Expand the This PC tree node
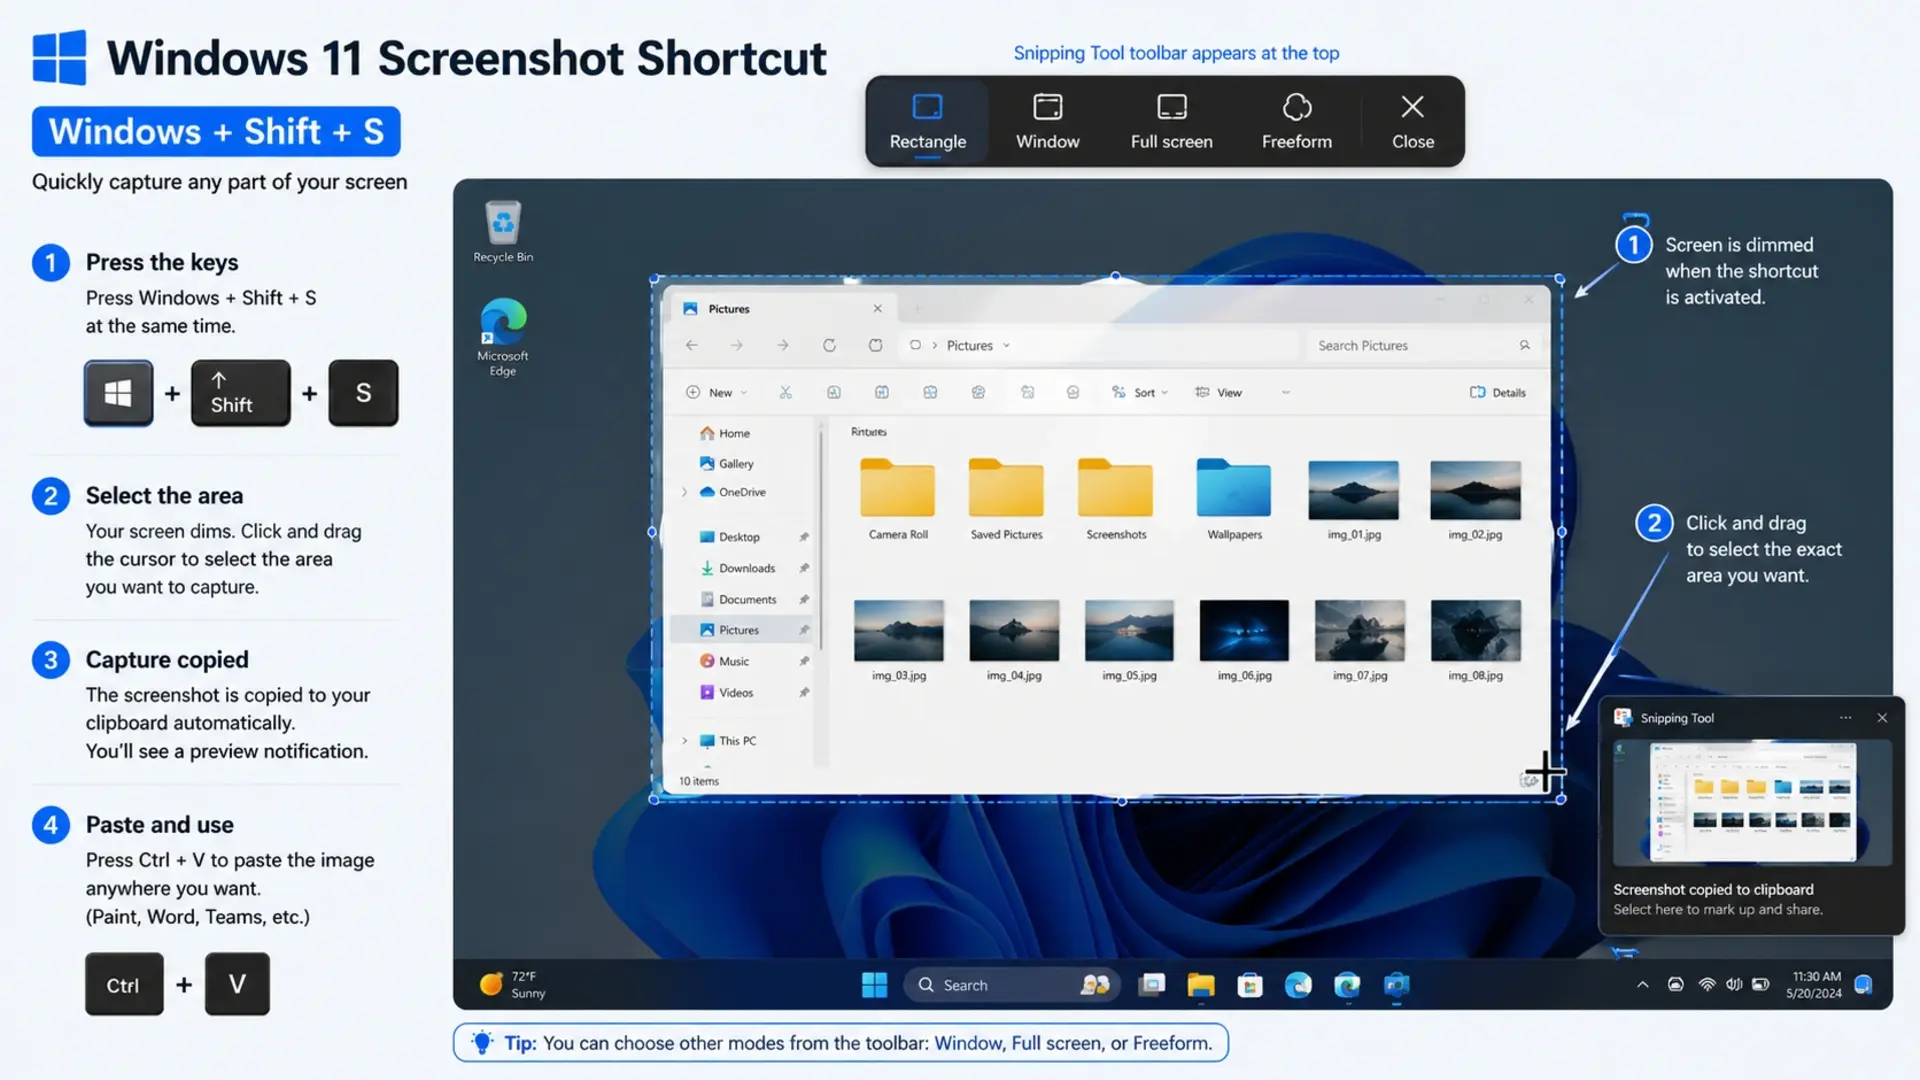Screen dimensions: 1920x1080 pyautogui.click(x=685, y=741)
